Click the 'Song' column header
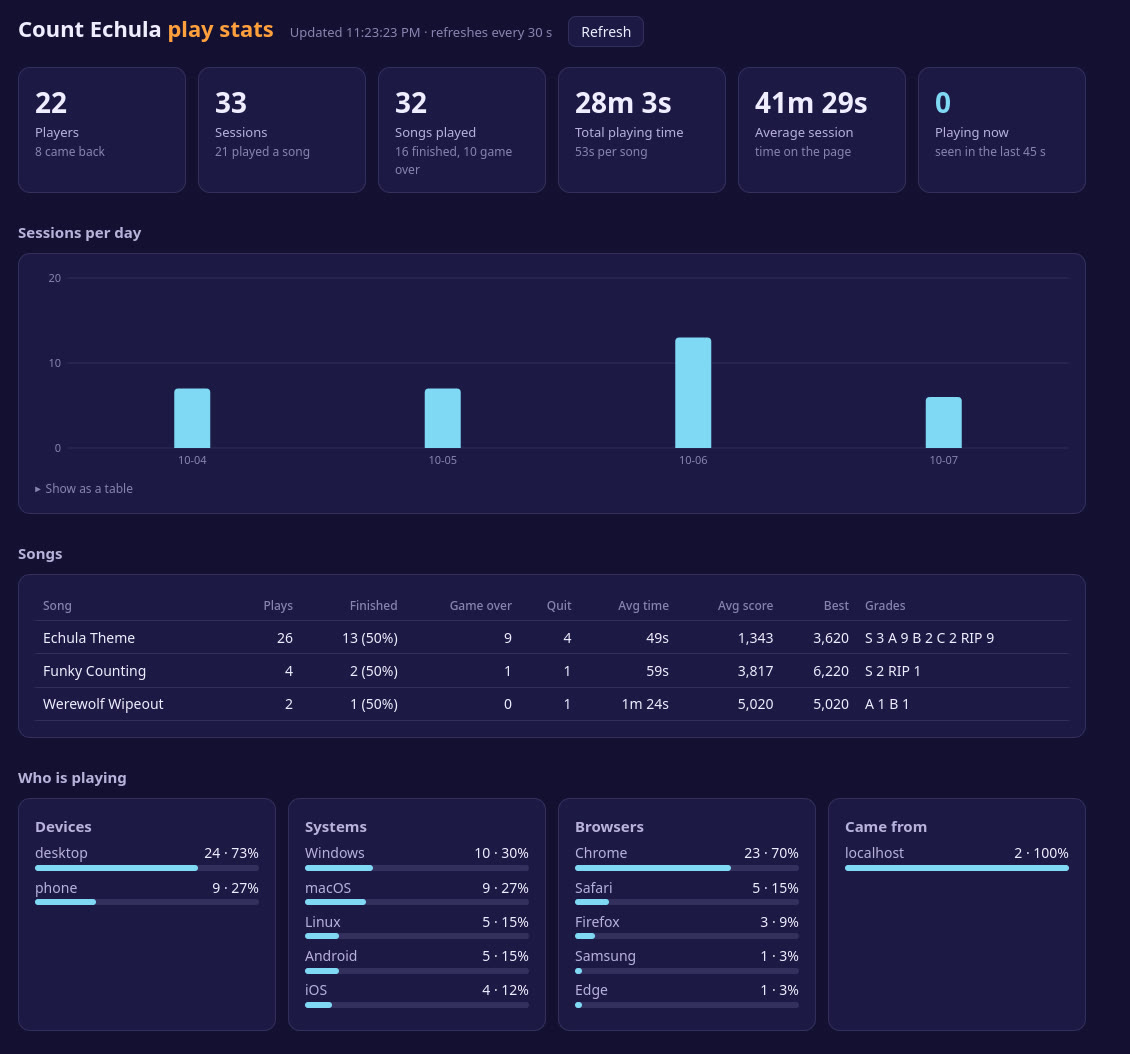1130x1054 pixels. pos(57,605)
